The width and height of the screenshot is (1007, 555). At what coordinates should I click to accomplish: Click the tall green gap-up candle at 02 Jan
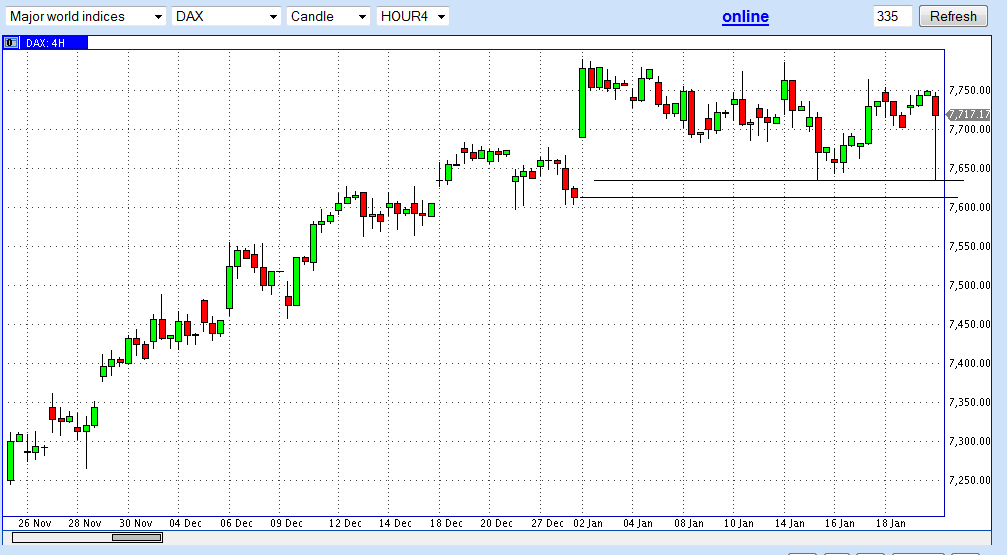pyautogui.click(x=582, y=103)
